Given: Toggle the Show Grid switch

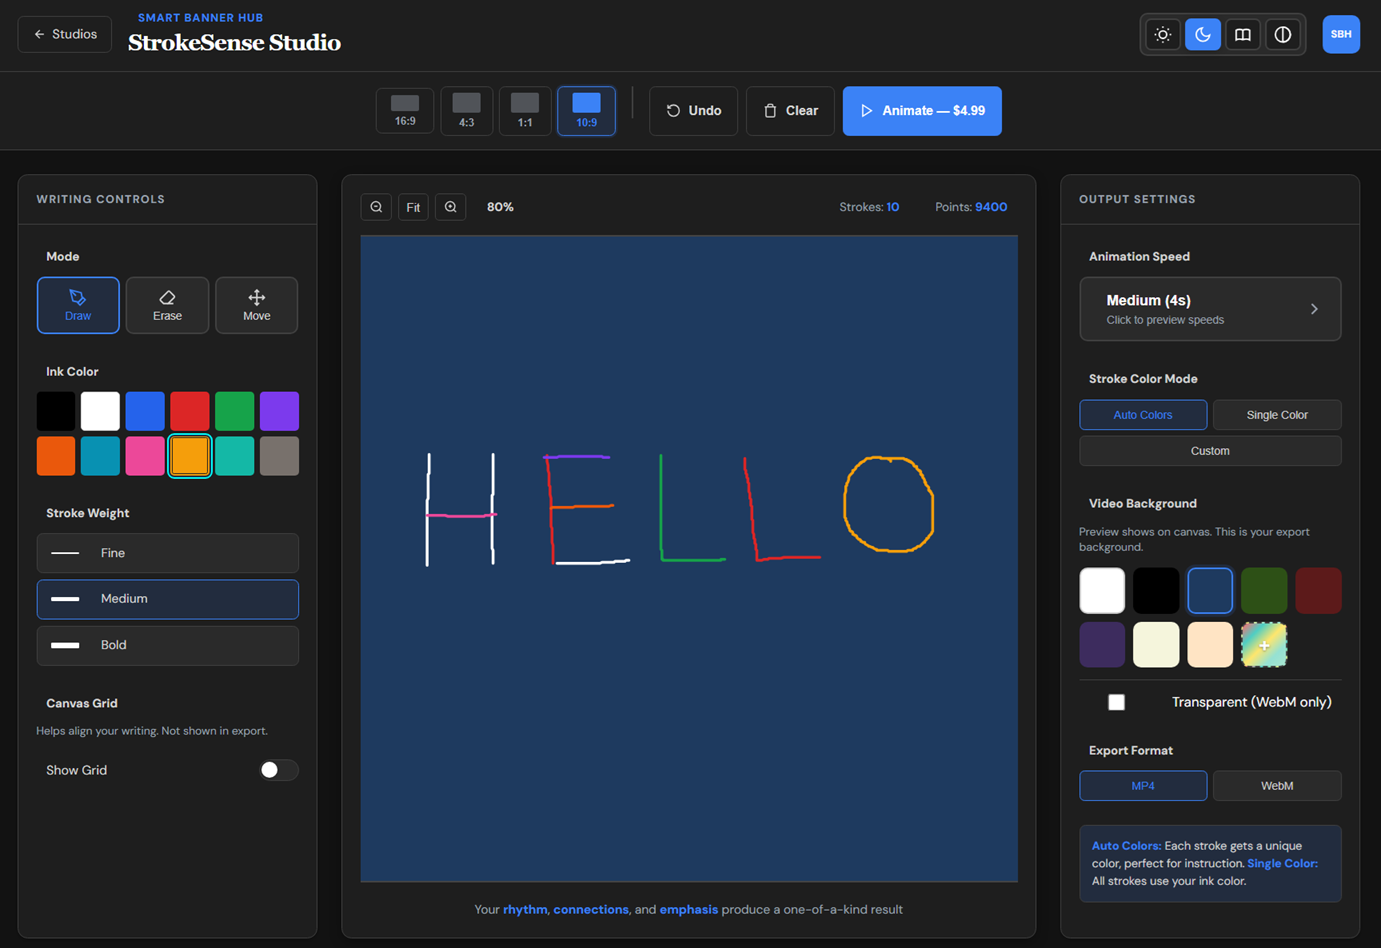Looking at the screenshot, I should click(x=278, y=770).
